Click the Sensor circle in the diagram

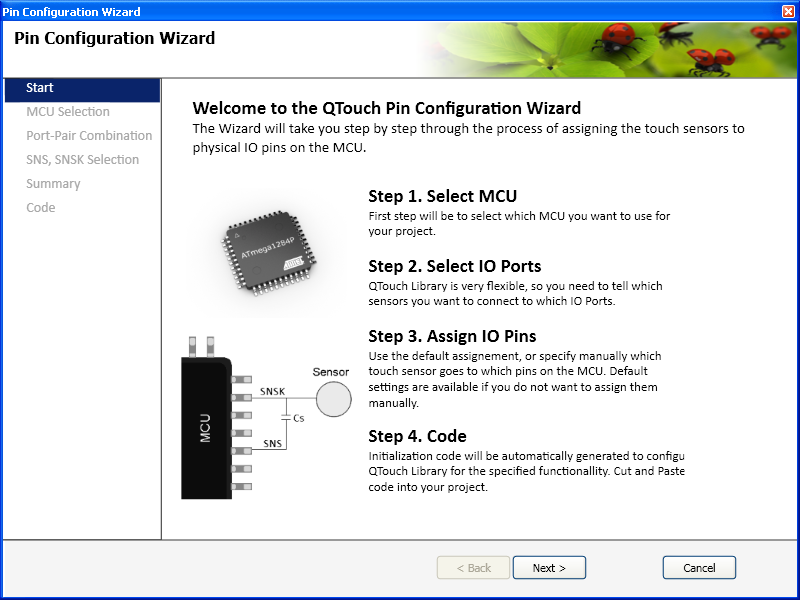point(334,398)
